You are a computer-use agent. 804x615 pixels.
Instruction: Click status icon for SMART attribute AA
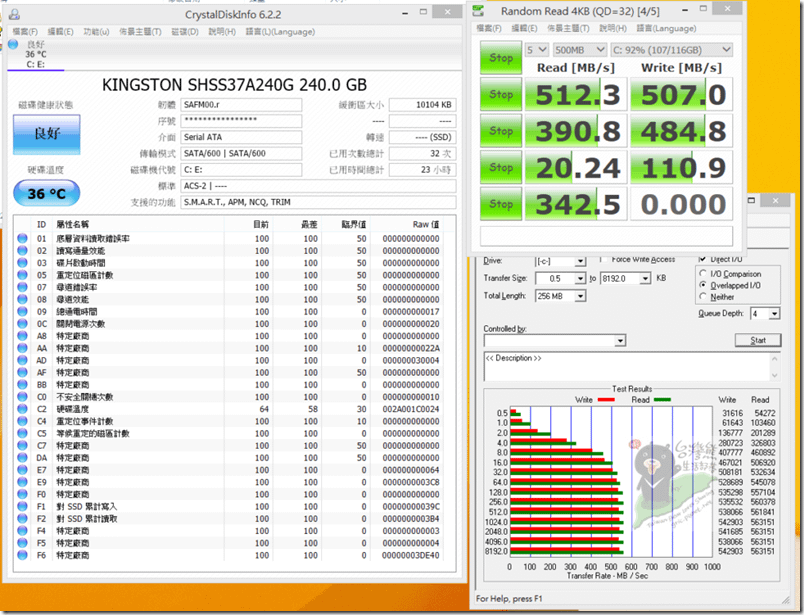click(22, 348)
